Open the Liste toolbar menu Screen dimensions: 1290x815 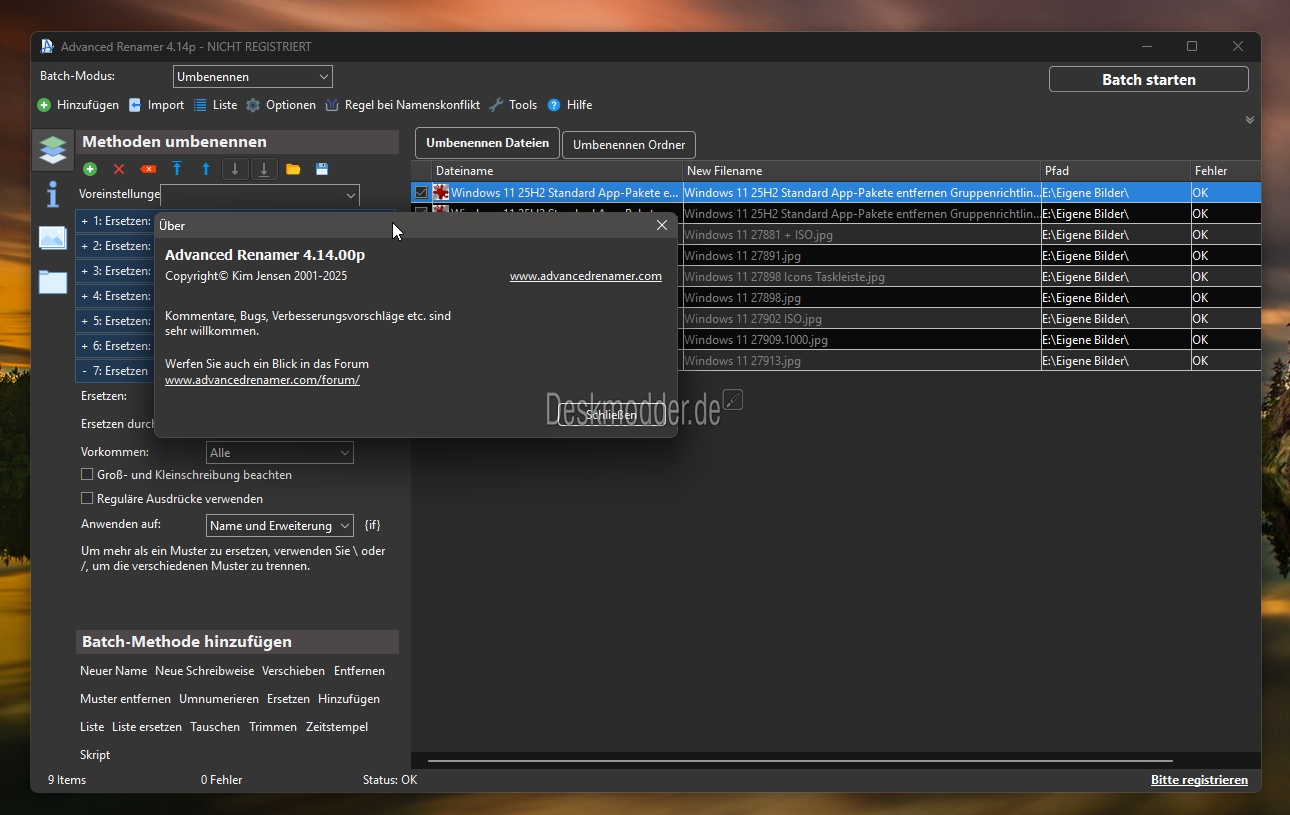coord(215,105)
